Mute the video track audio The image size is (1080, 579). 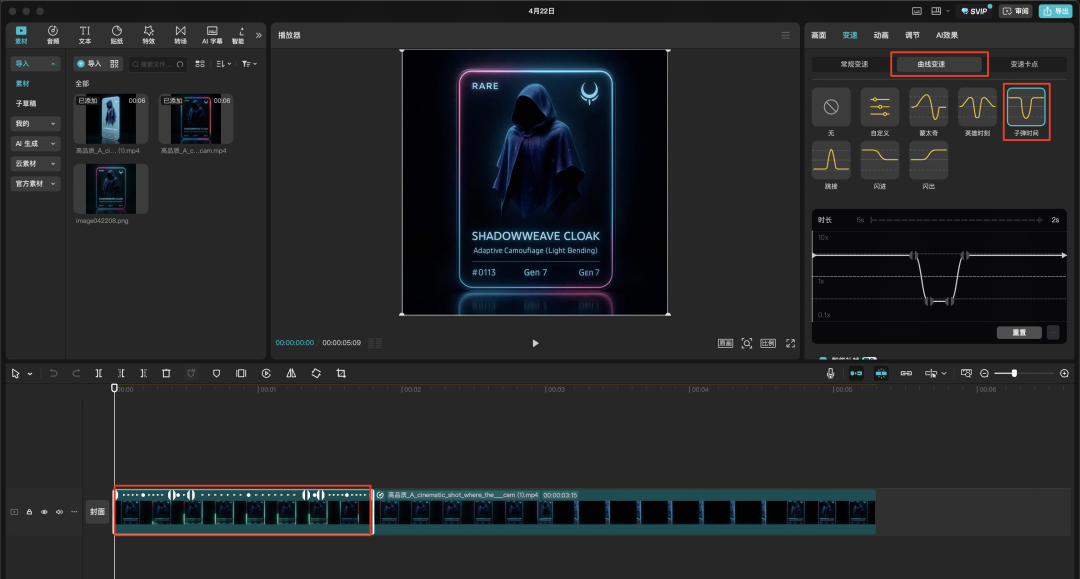59,512
